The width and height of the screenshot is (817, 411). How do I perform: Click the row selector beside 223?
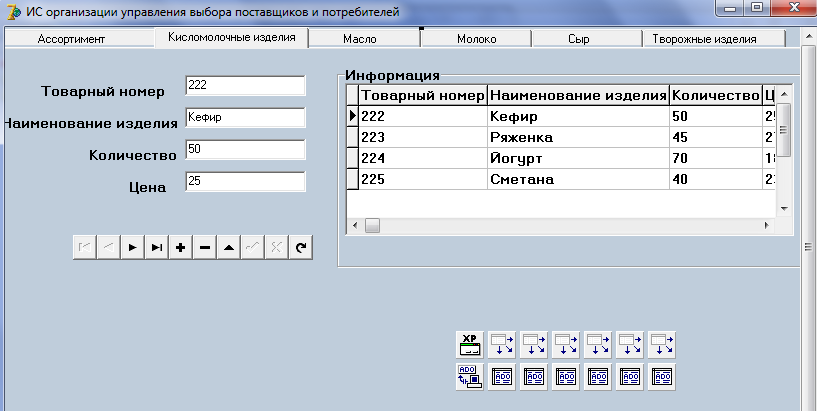[353, 137]
